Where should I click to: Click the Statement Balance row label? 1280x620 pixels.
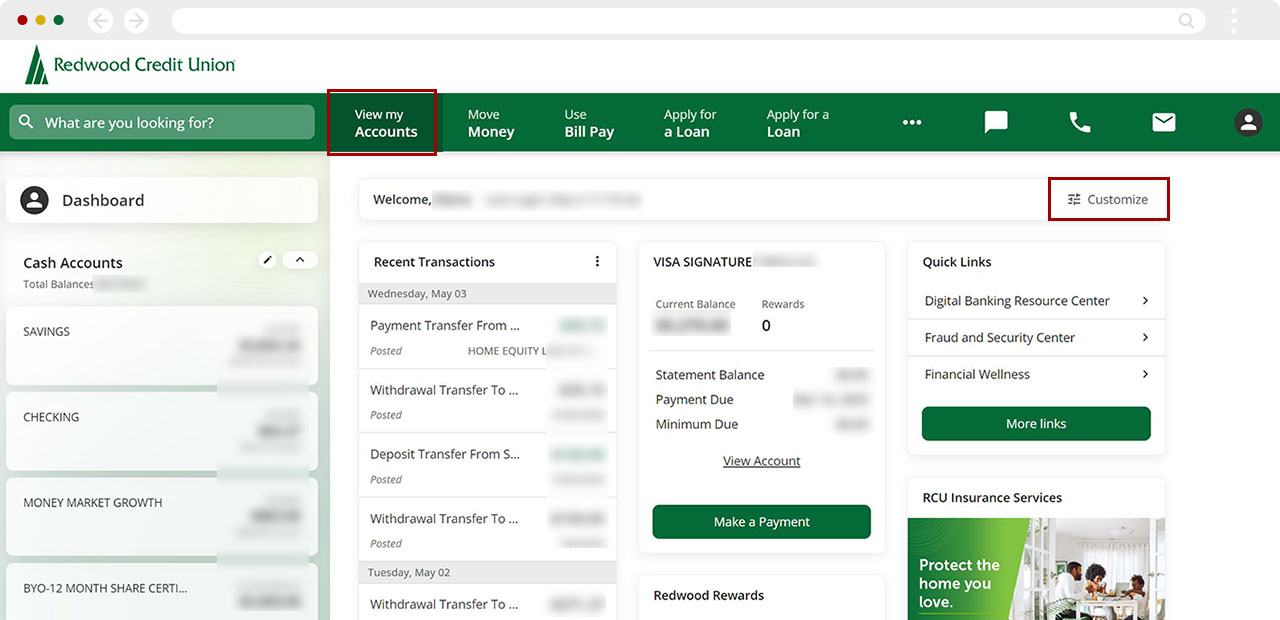coord(710,375)
